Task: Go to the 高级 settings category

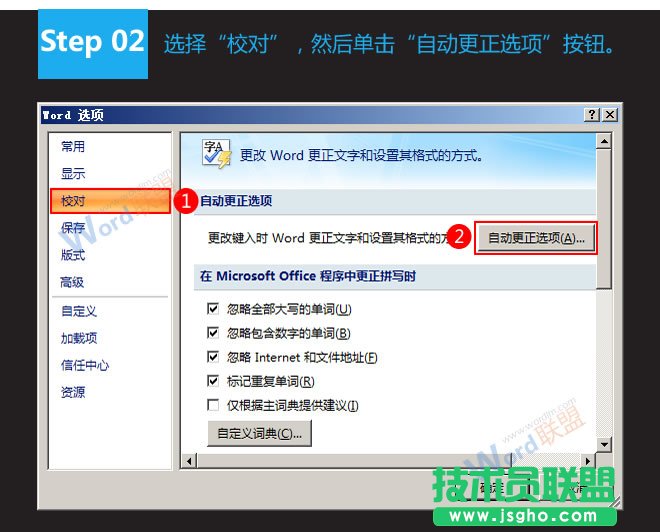Action: pos(73,282)
